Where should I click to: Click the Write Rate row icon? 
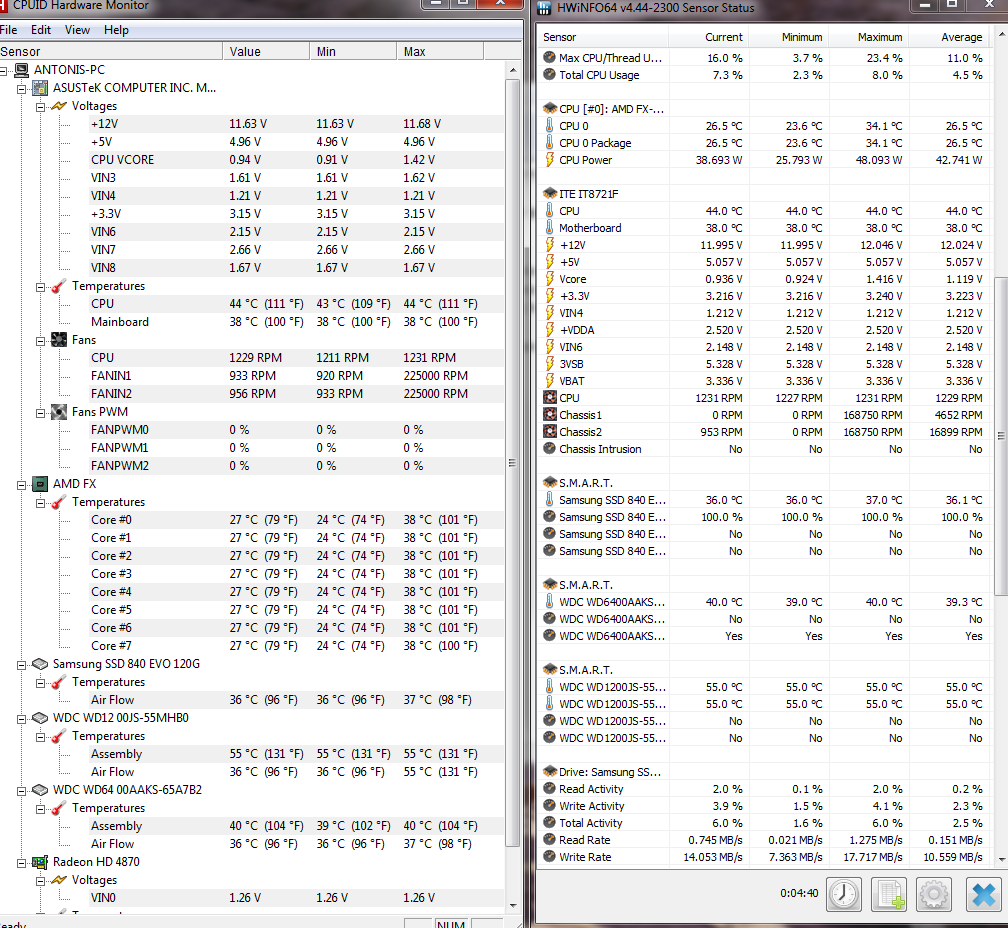click(550, 856)
